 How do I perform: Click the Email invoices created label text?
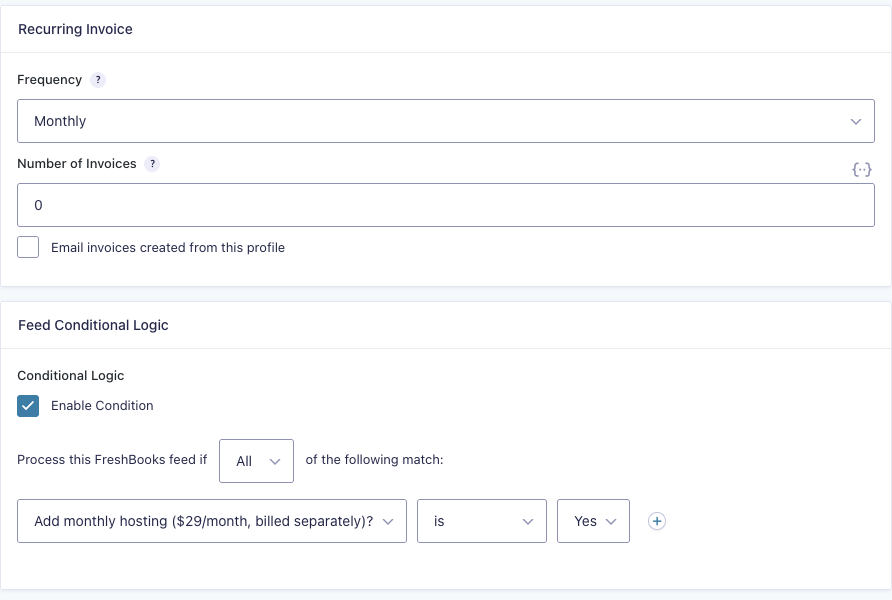pos(168,247)
